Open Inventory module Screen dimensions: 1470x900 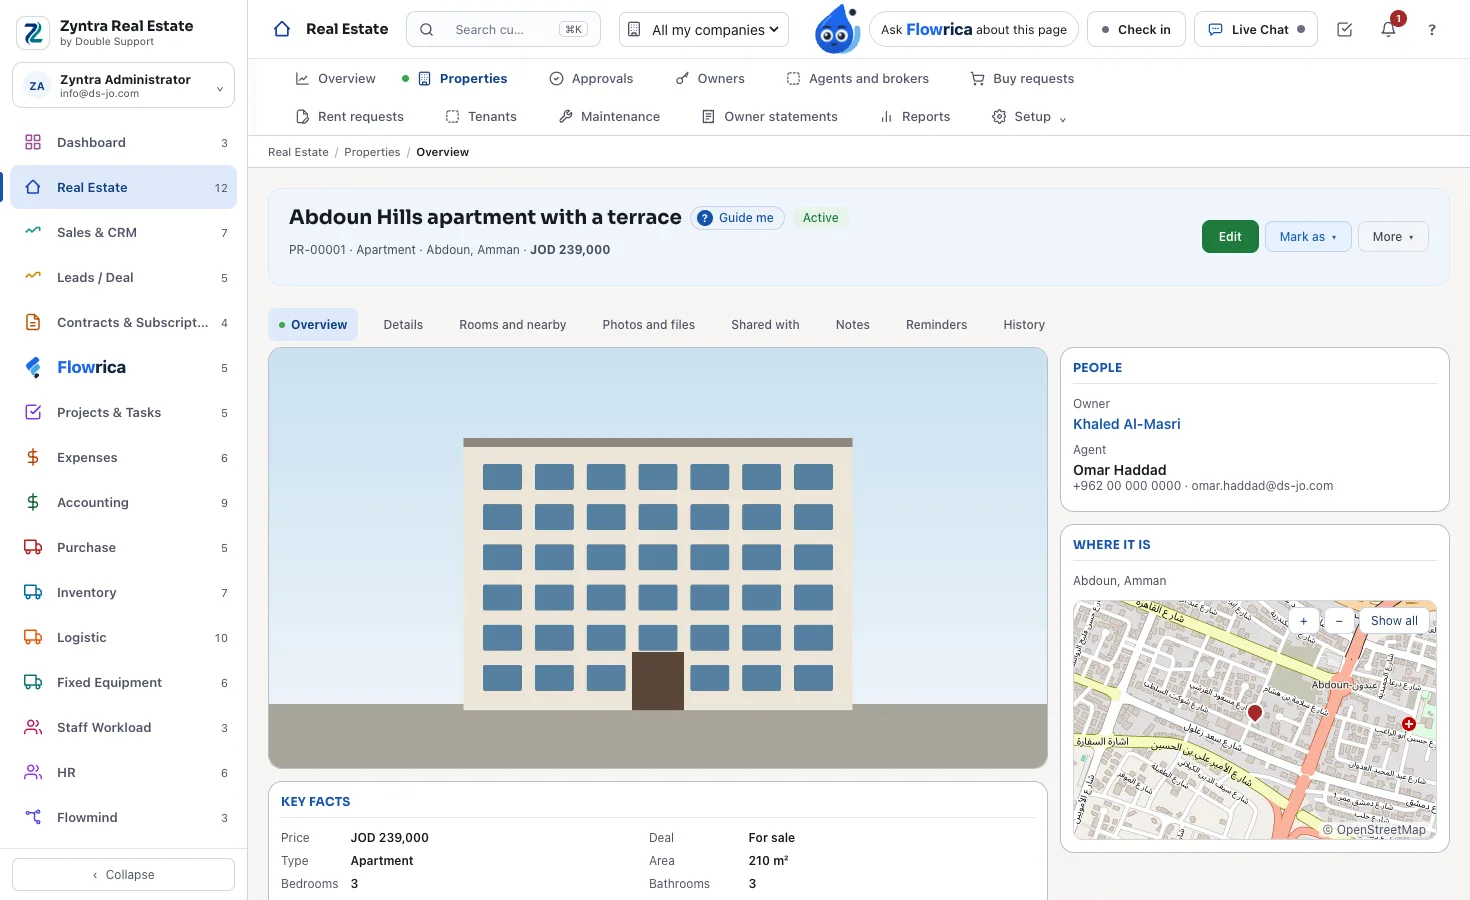pyautogui.click(x=124, y=593)
